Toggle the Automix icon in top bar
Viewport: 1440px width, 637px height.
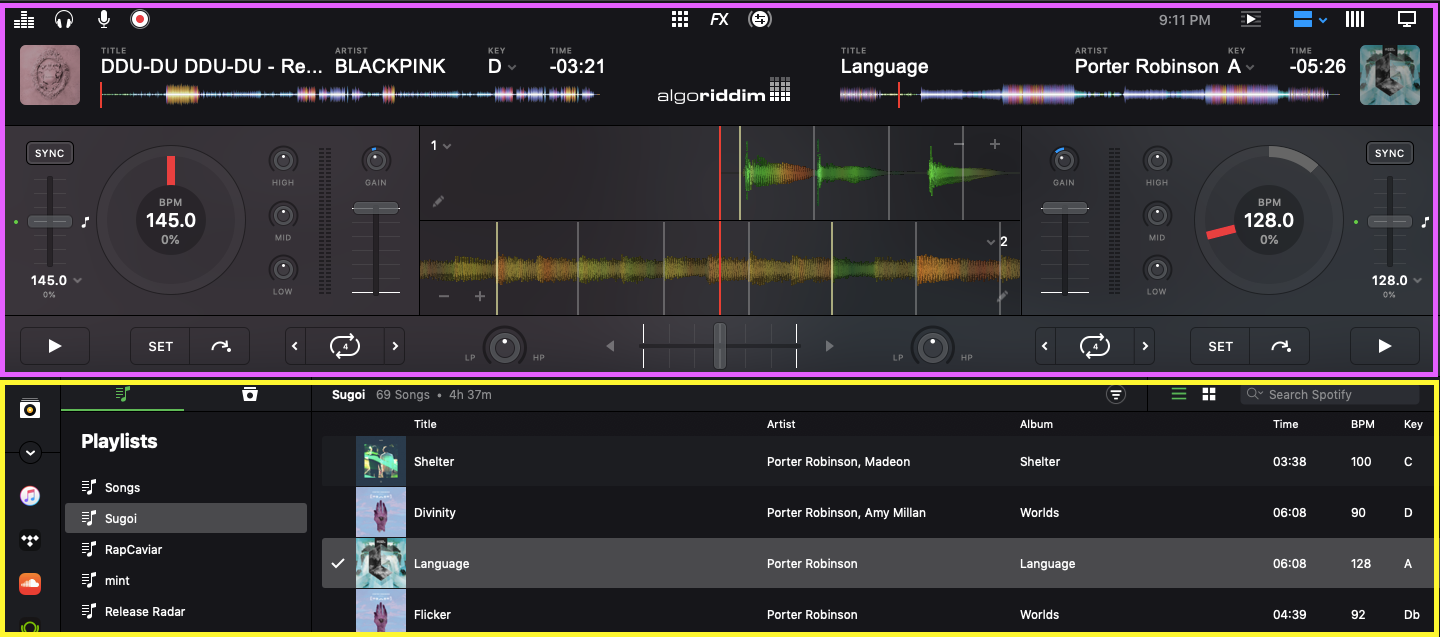coord(760,19)
